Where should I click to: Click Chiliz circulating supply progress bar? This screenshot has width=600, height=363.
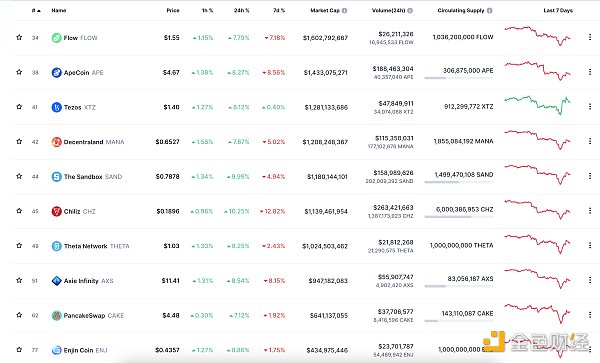[459, 217]
